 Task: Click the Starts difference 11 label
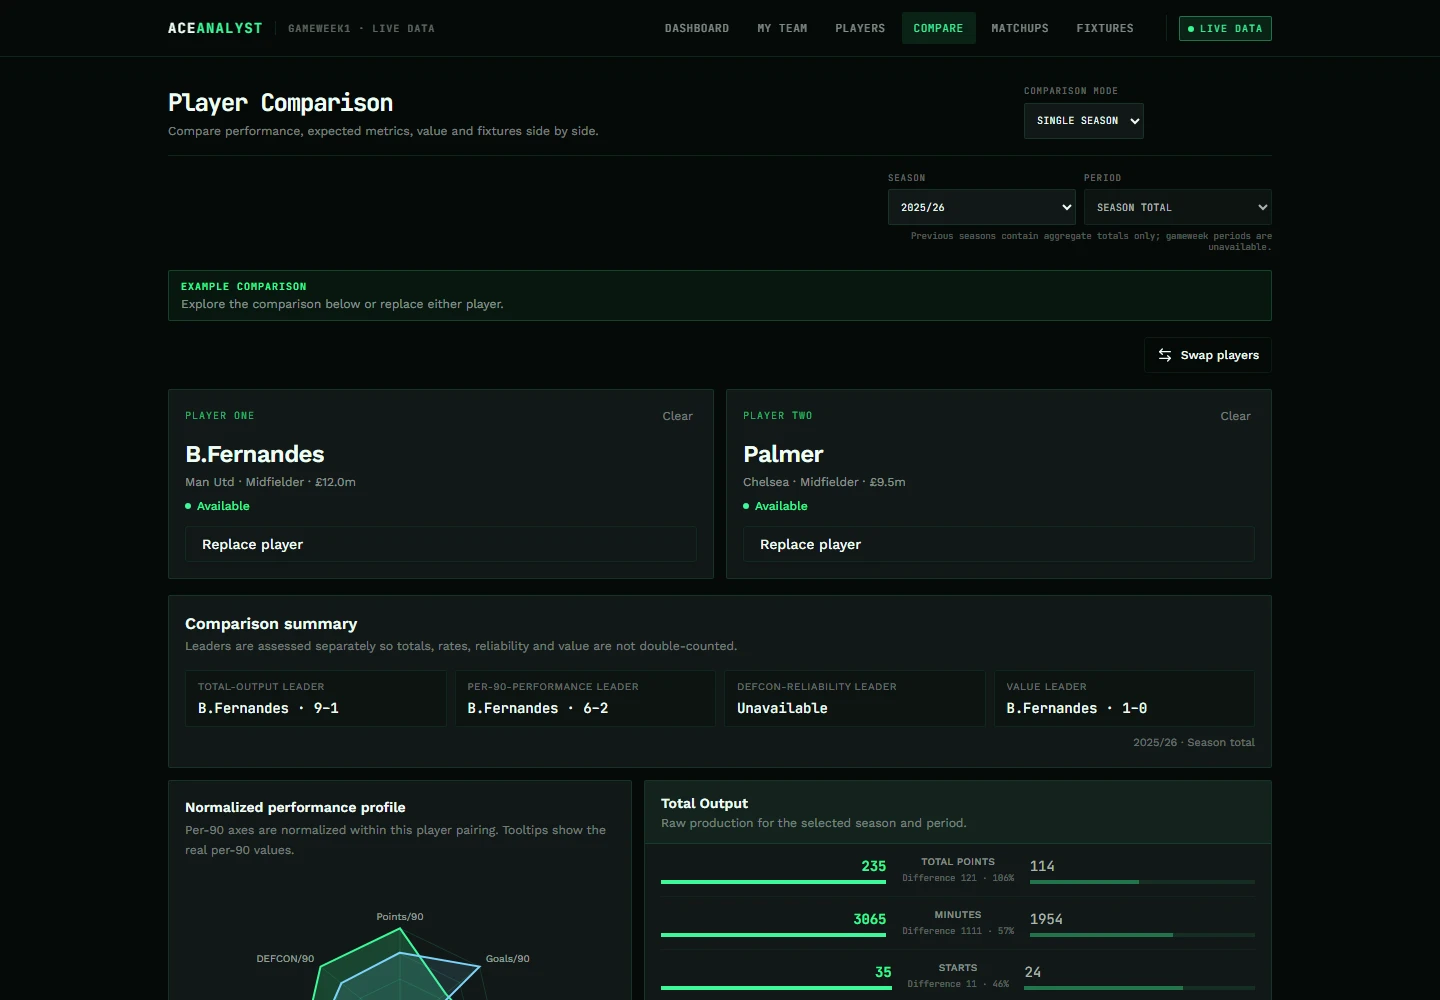tap(958, 984)
